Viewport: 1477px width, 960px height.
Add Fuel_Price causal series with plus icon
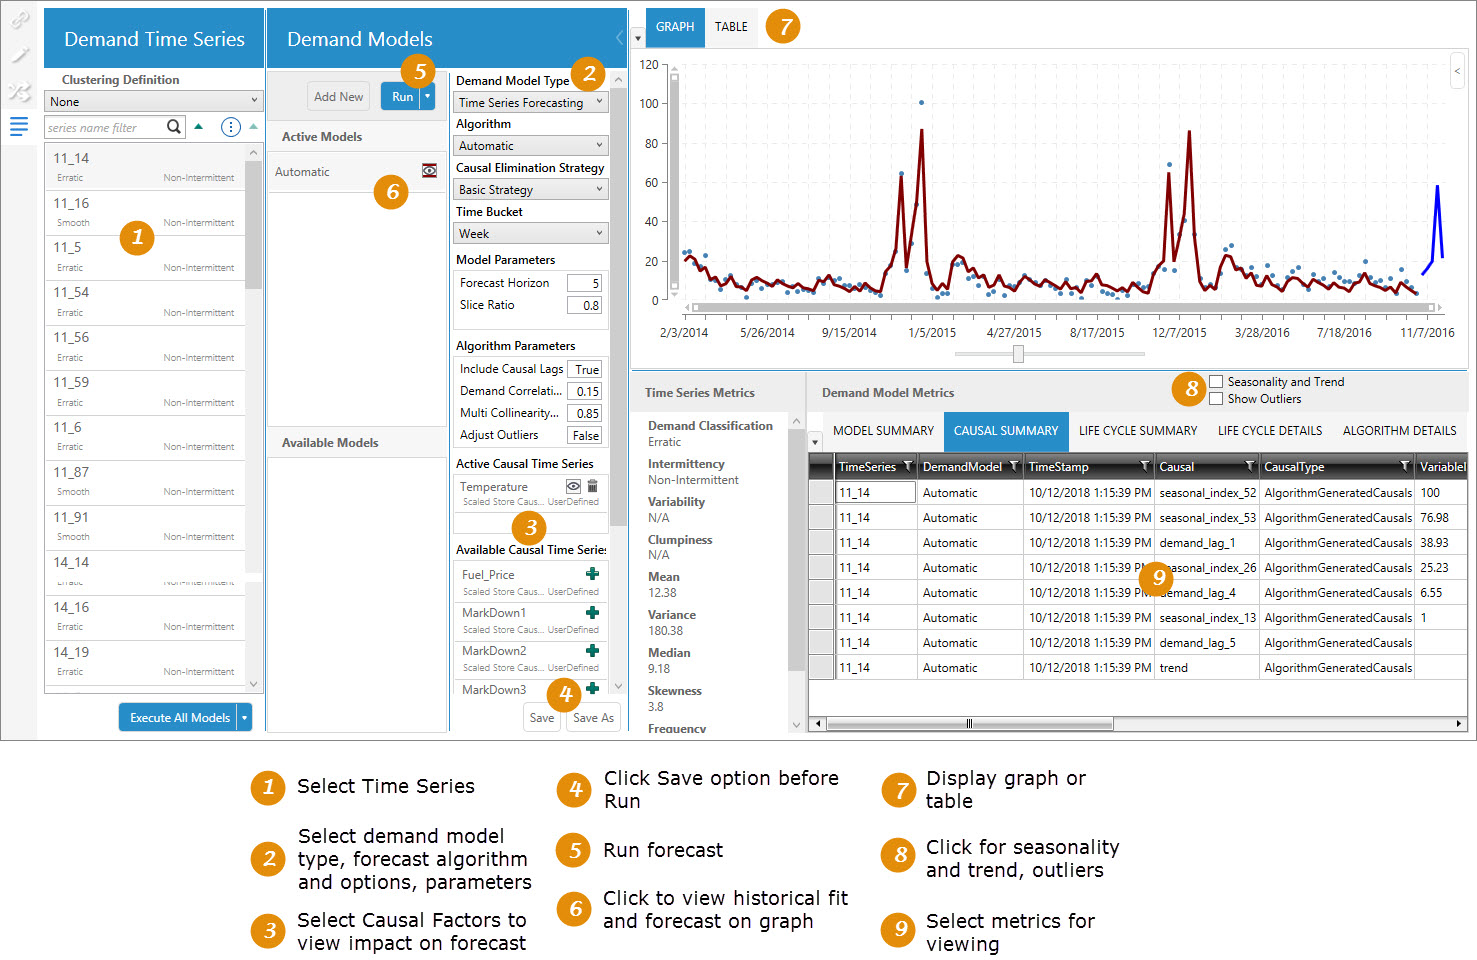[x=592, y=574]
